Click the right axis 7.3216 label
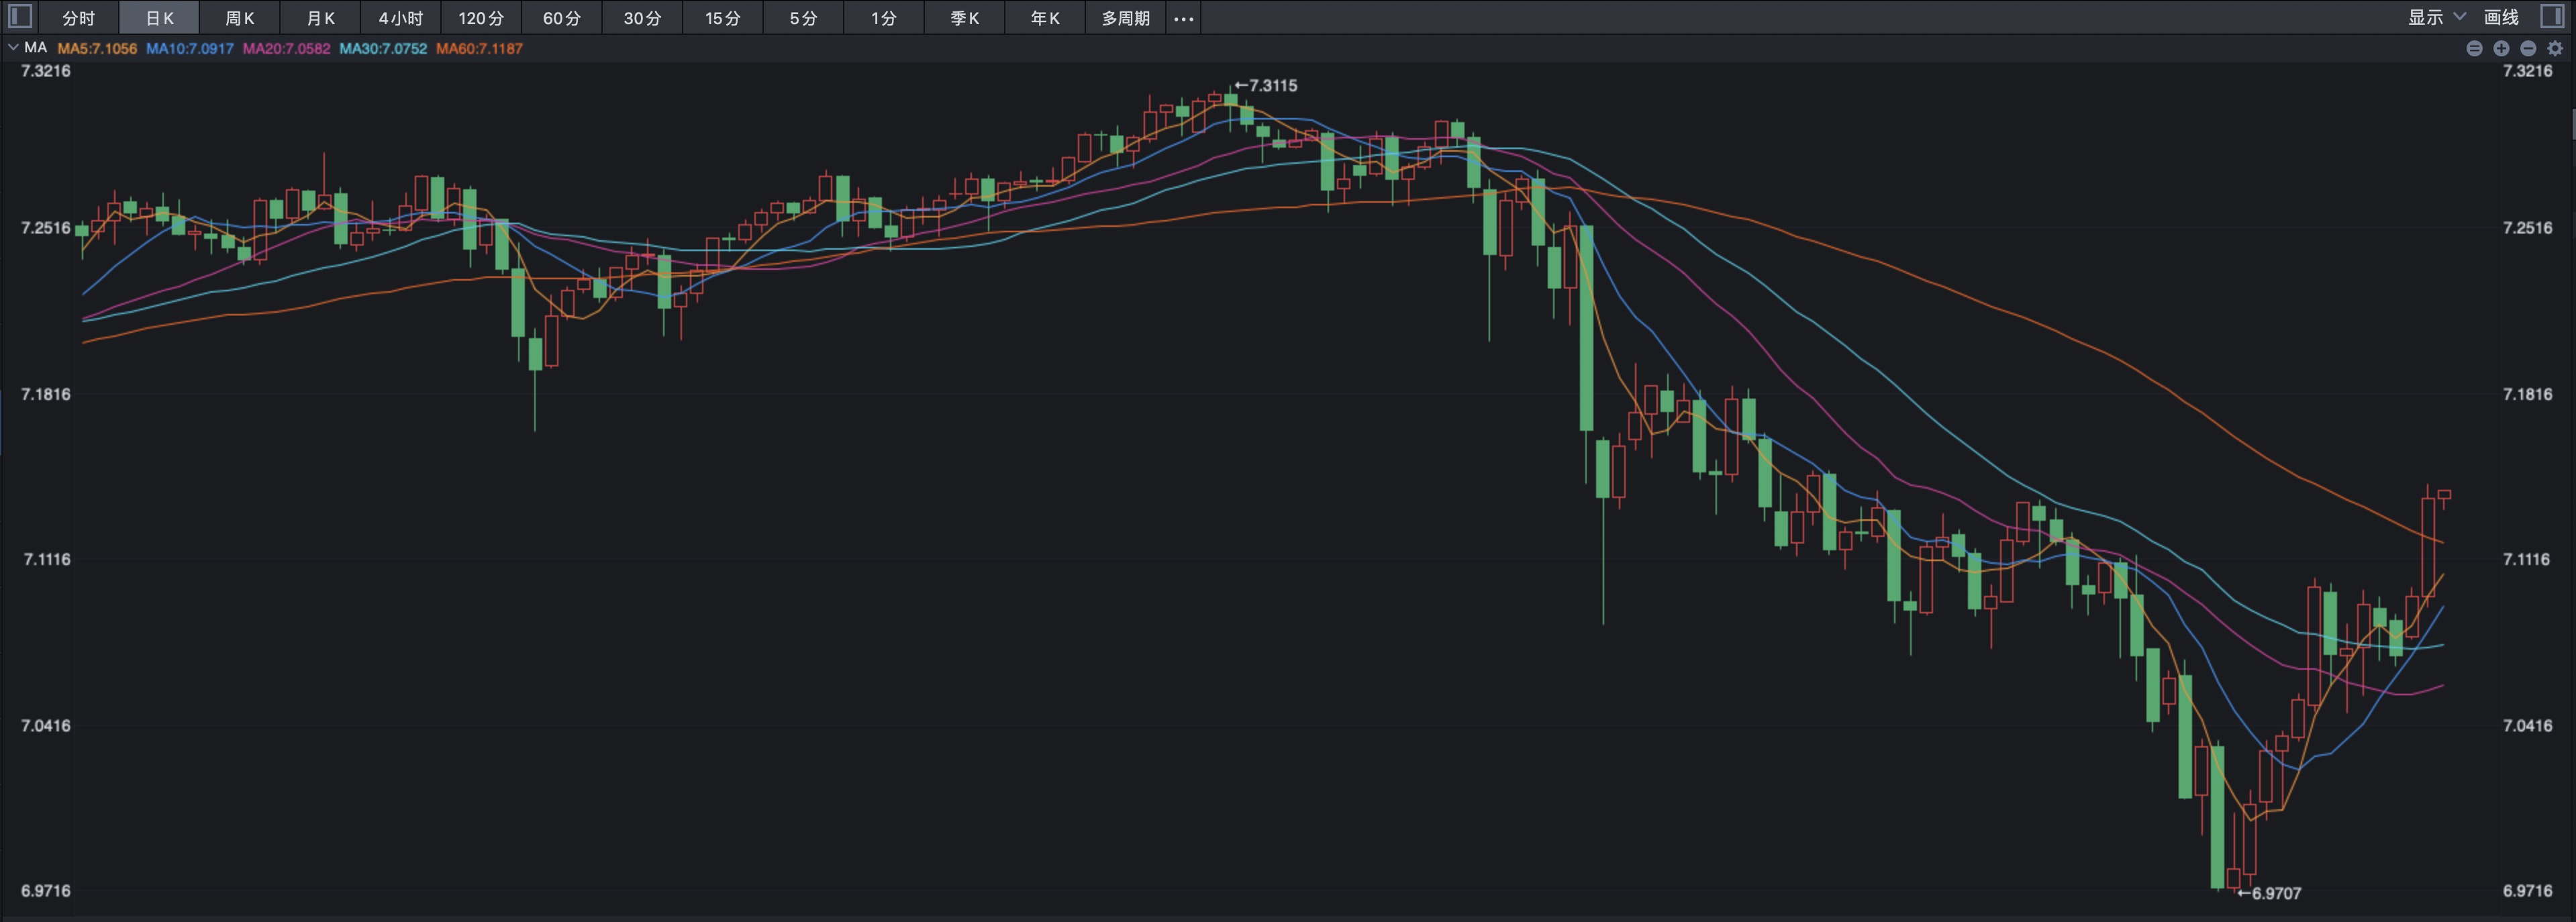Screen dimensions: 2576x922 (x=2527, y=71)
